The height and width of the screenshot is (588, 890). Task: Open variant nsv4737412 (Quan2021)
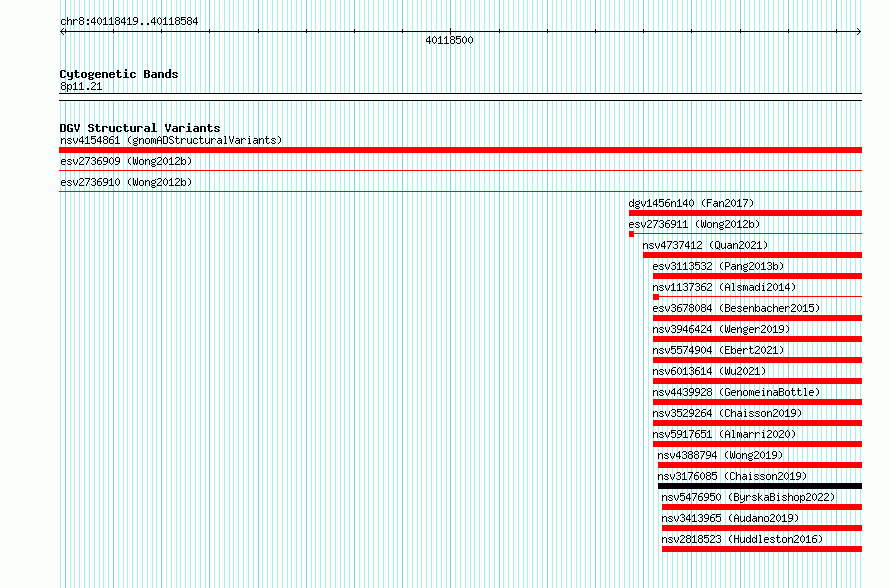point(705,245)
